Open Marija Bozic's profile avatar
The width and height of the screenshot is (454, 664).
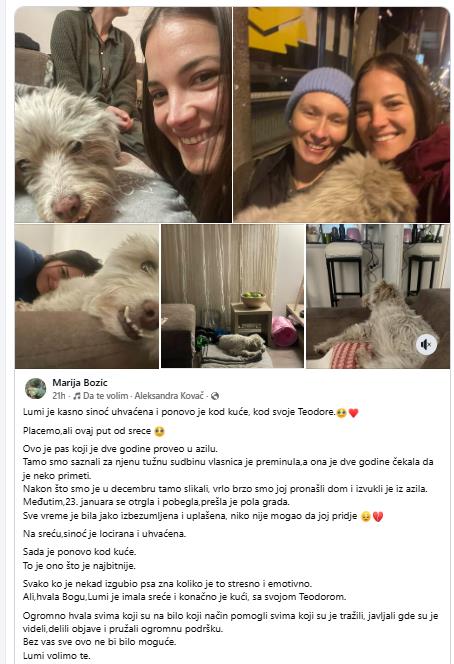pyautogui.click(x=36, y=389)
